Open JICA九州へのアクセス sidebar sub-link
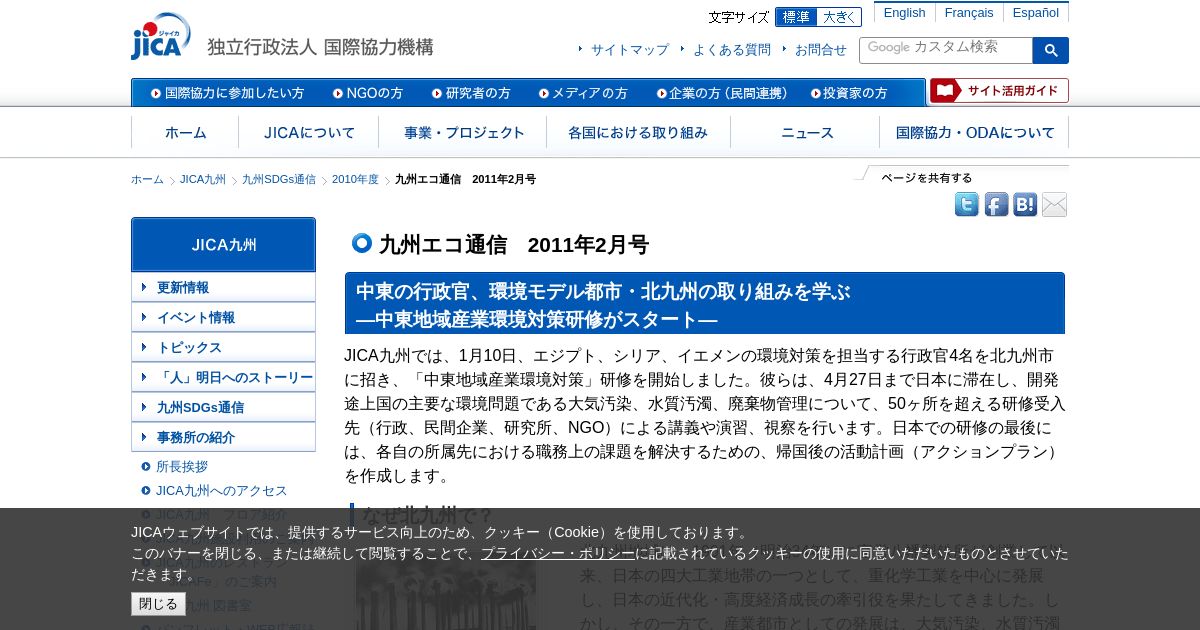Image resolution: width=1200 pixels, height=630 pixels. point(222,491)
